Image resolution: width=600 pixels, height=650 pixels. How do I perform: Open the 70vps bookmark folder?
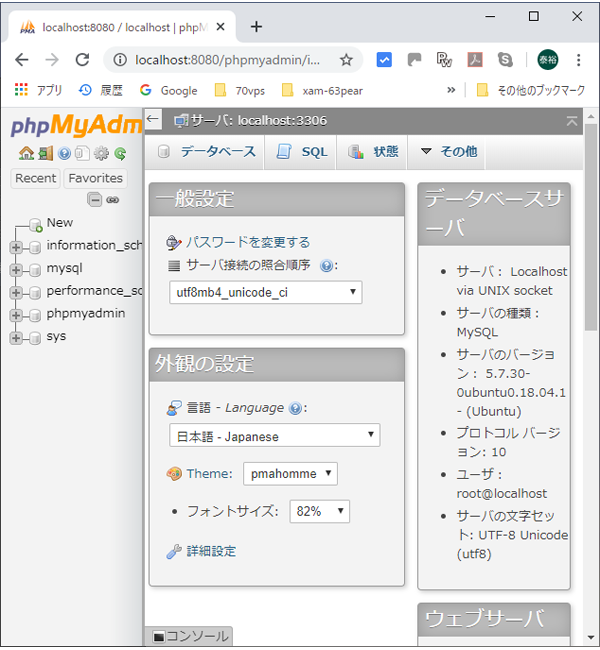(x=239, y=90)
